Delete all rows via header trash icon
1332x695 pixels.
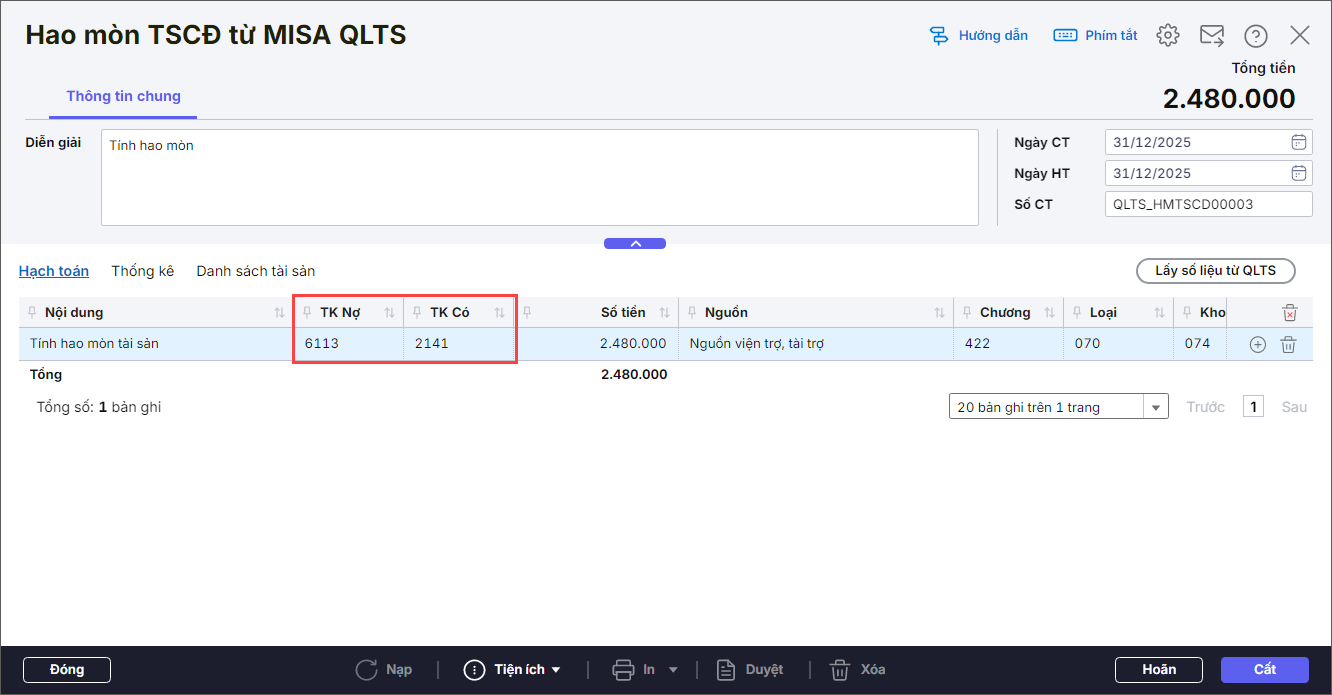coord(1290,313)
